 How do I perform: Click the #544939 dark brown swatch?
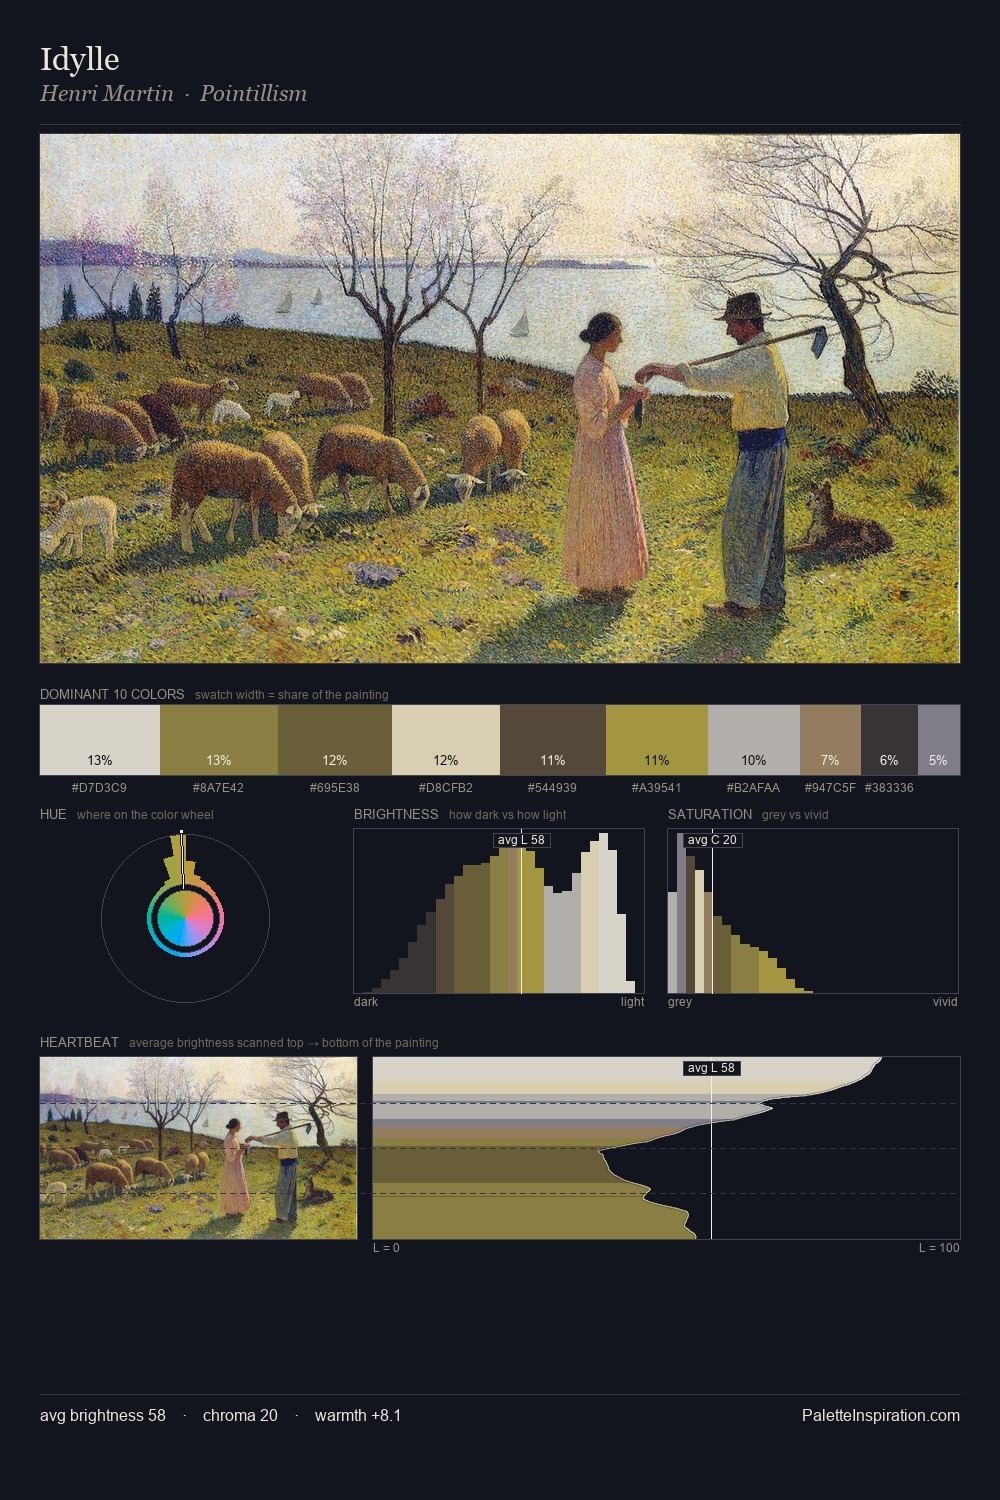(x=553, y=740)
